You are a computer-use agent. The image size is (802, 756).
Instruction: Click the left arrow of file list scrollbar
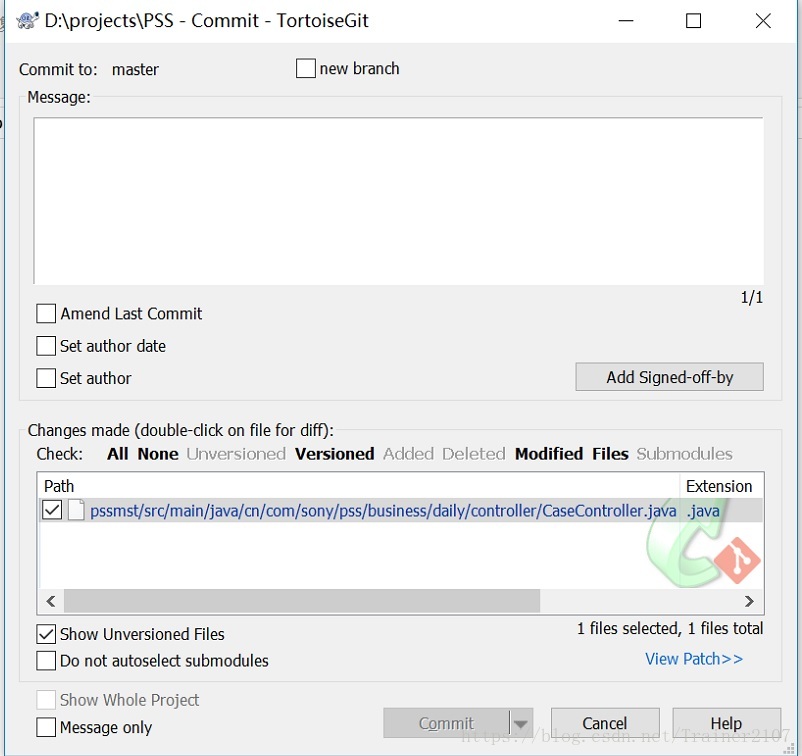[x=51, y=601]
